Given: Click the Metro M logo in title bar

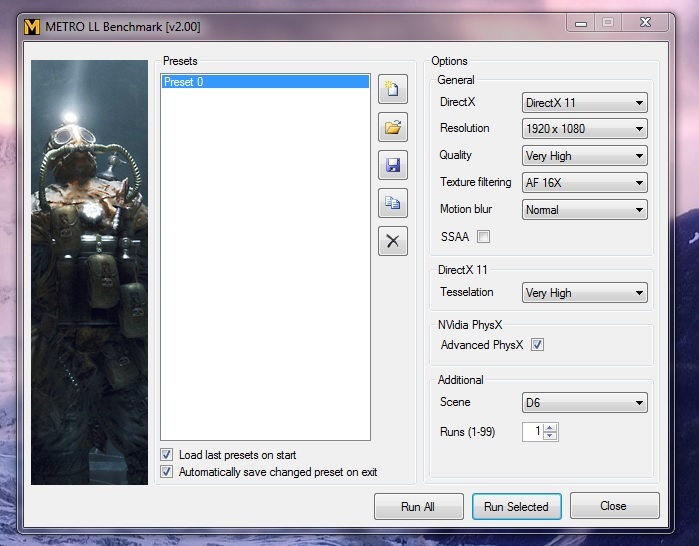Looking at the screenshot, I should 31,25.
